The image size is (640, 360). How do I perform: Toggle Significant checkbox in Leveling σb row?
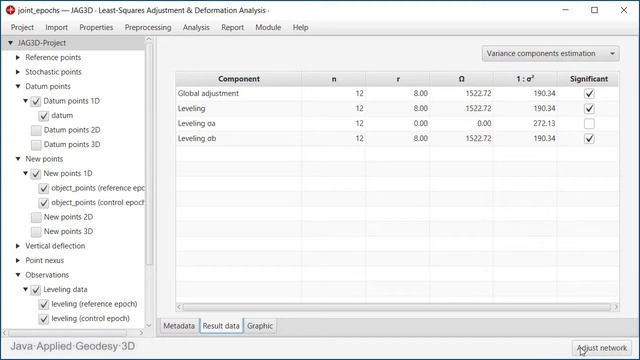(589, 139)
